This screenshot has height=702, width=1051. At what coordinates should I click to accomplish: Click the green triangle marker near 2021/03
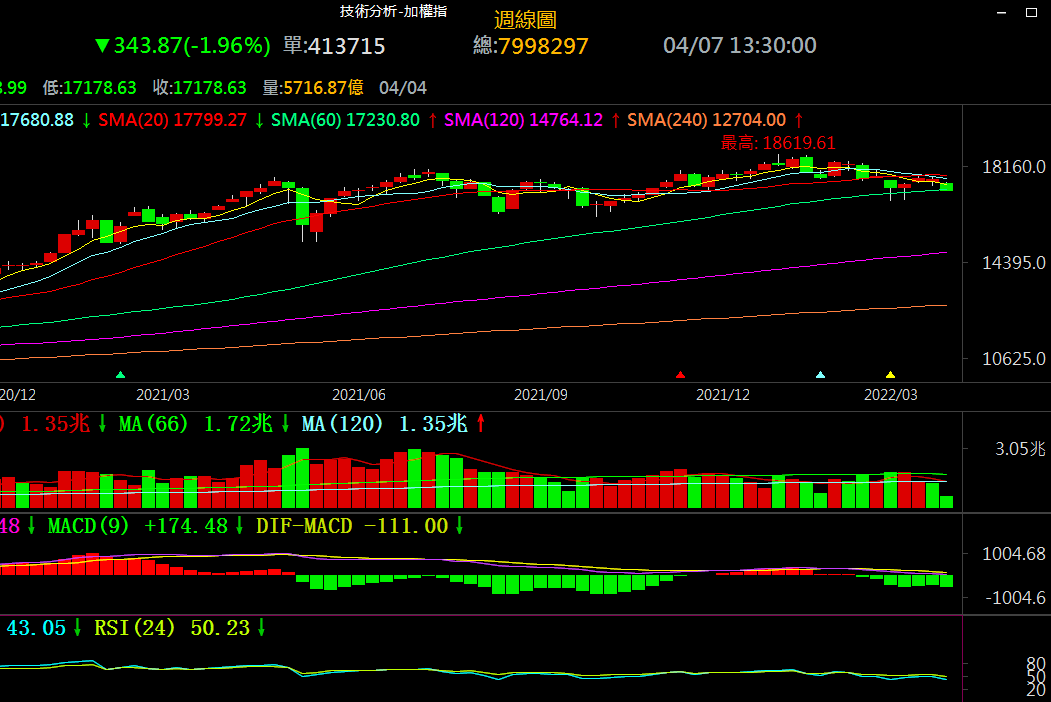121,375
